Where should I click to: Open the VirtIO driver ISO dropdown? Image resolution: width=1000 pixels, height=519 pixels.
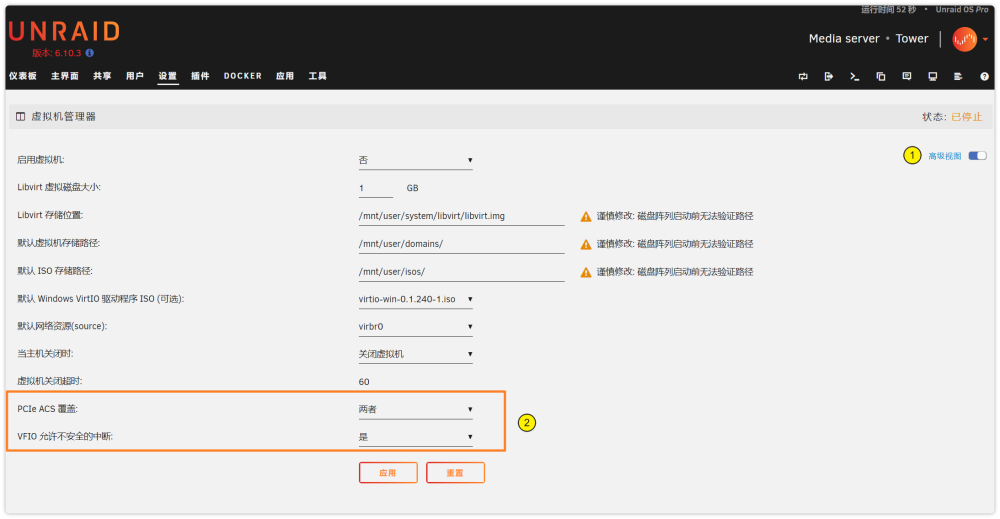415,299
